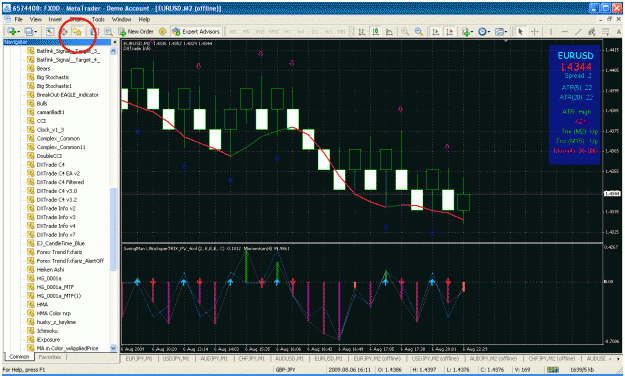Select the Trendline drawing tool

pos(578,31)
